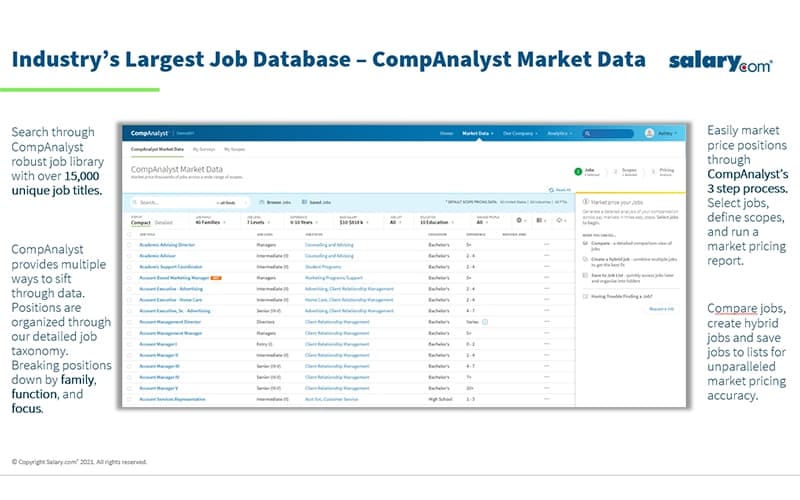Click the search magnifier in jobs search box
This screenshot has width=800, height=500.
coord(135,203)
